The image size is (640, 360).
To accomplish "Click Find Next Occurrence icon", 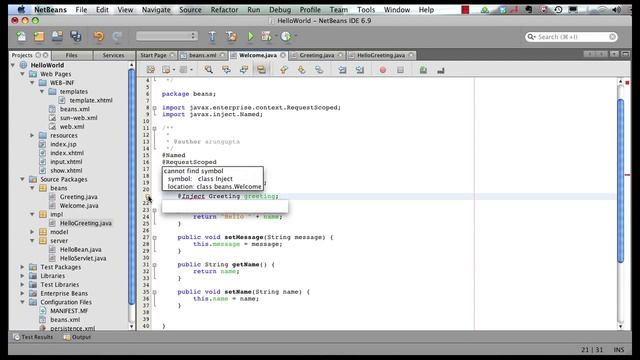I will pyautogui.click(x=244, y=70).
